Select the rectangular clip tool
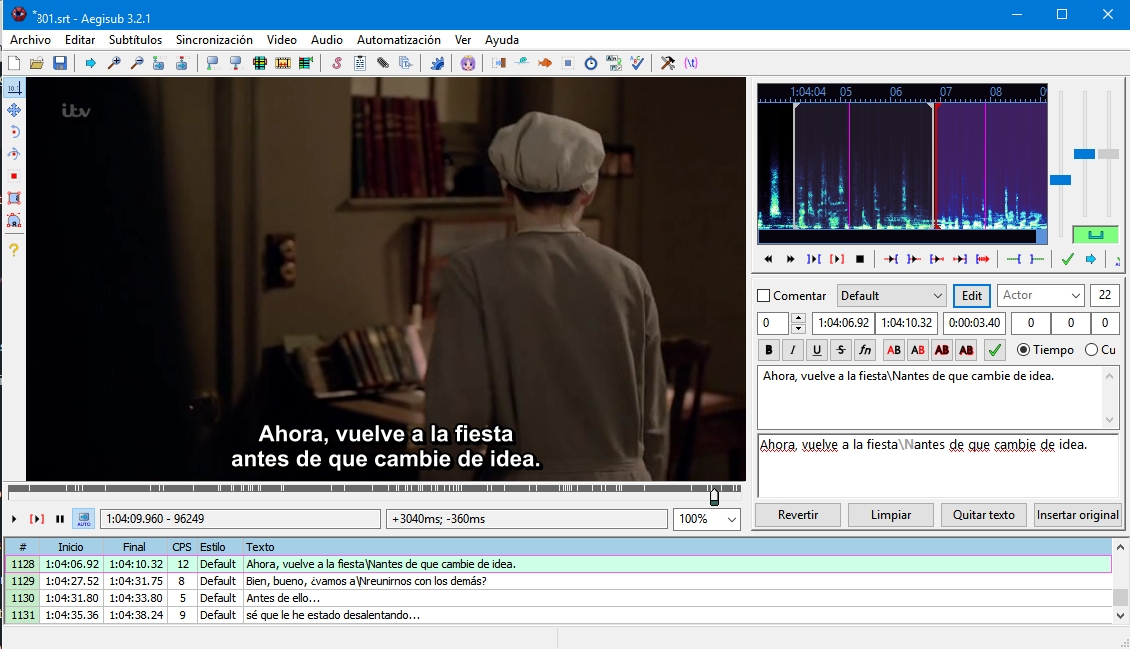1130x649 pixels. tap(14, 199)
